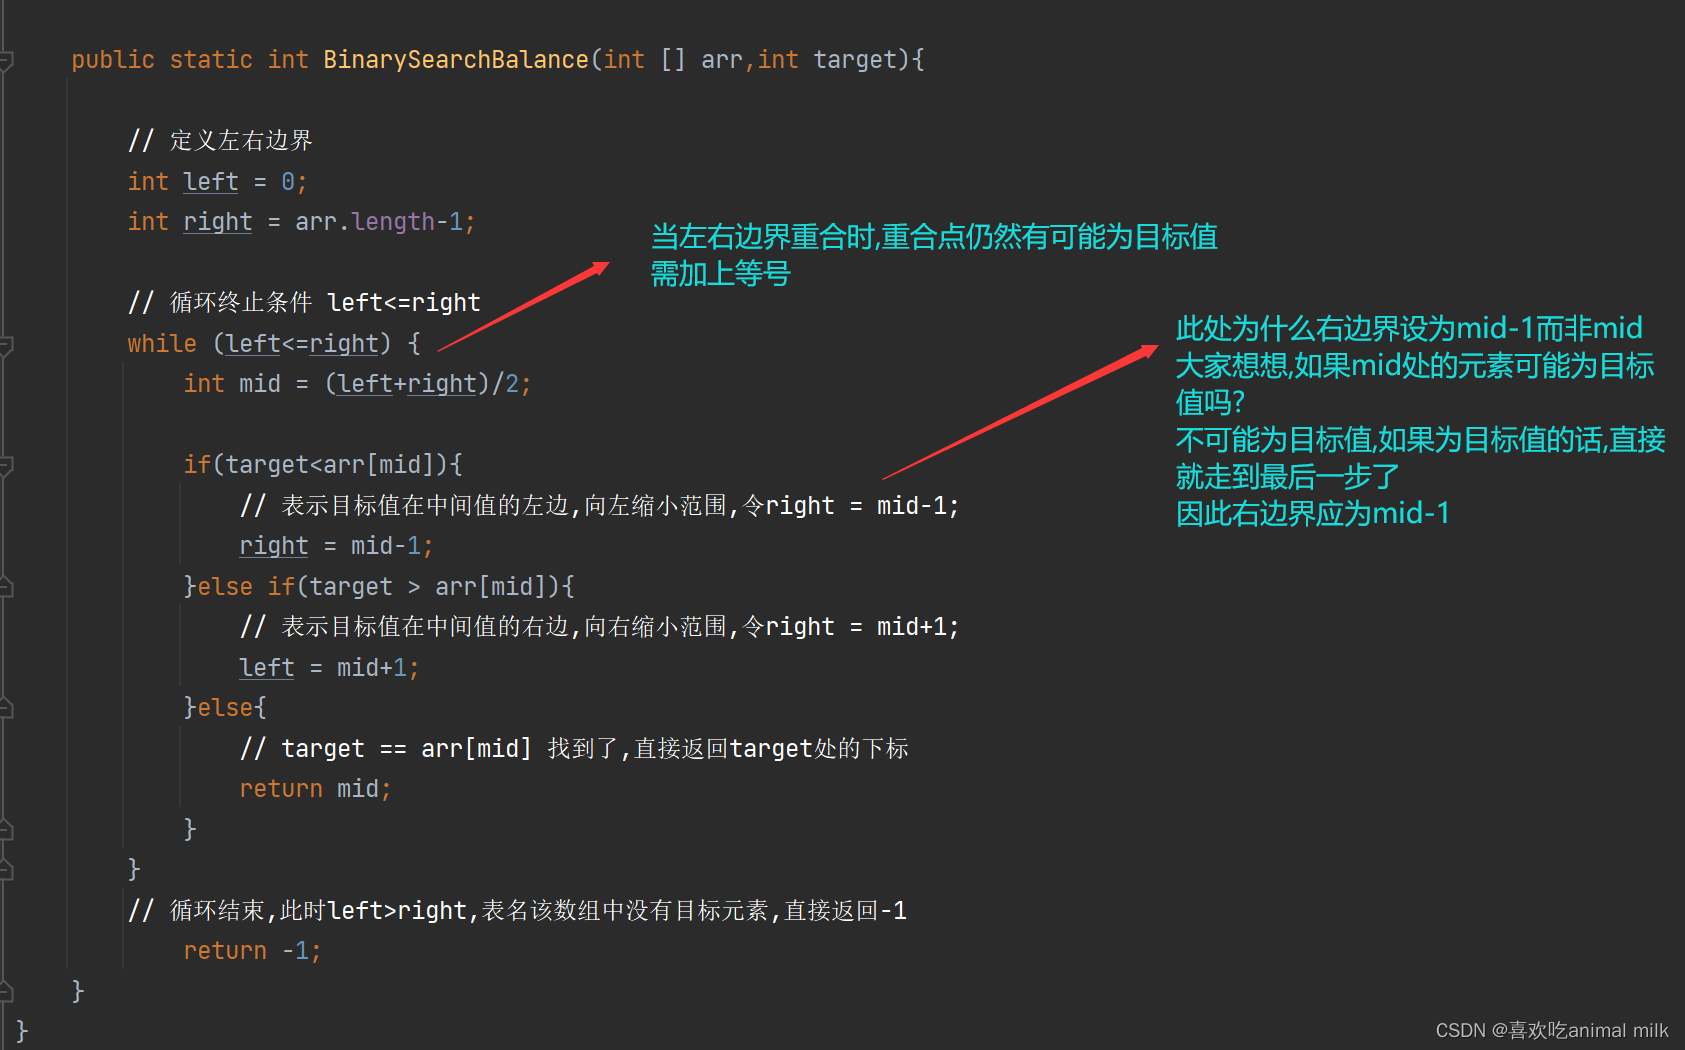
Task: Click 'target' parameter in the method signature
Action: (x=855, y=60)
